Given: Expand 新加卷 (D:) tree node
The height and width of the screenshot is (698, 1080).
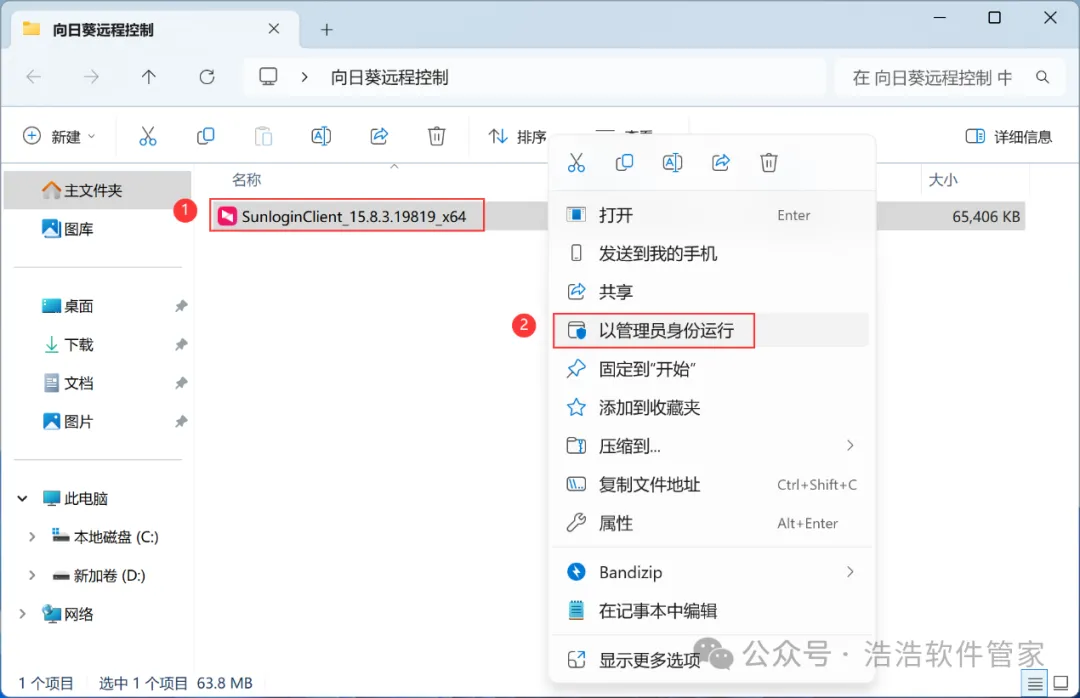Looking at the screenshot, I should pos(32,575).
